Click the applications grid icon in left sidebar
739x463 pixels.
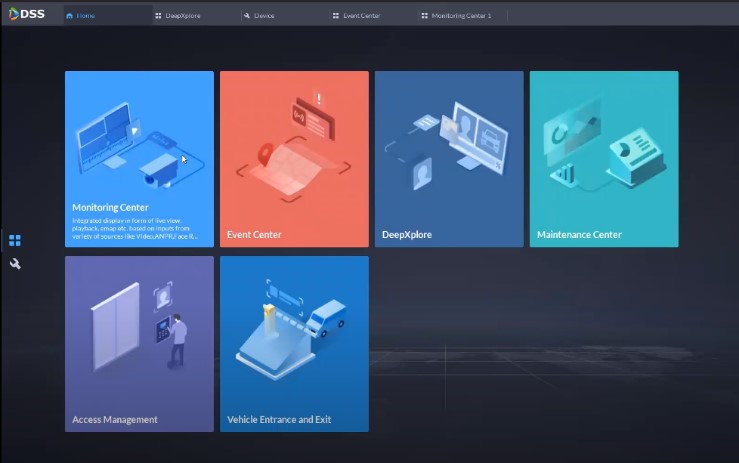[15, 241]
